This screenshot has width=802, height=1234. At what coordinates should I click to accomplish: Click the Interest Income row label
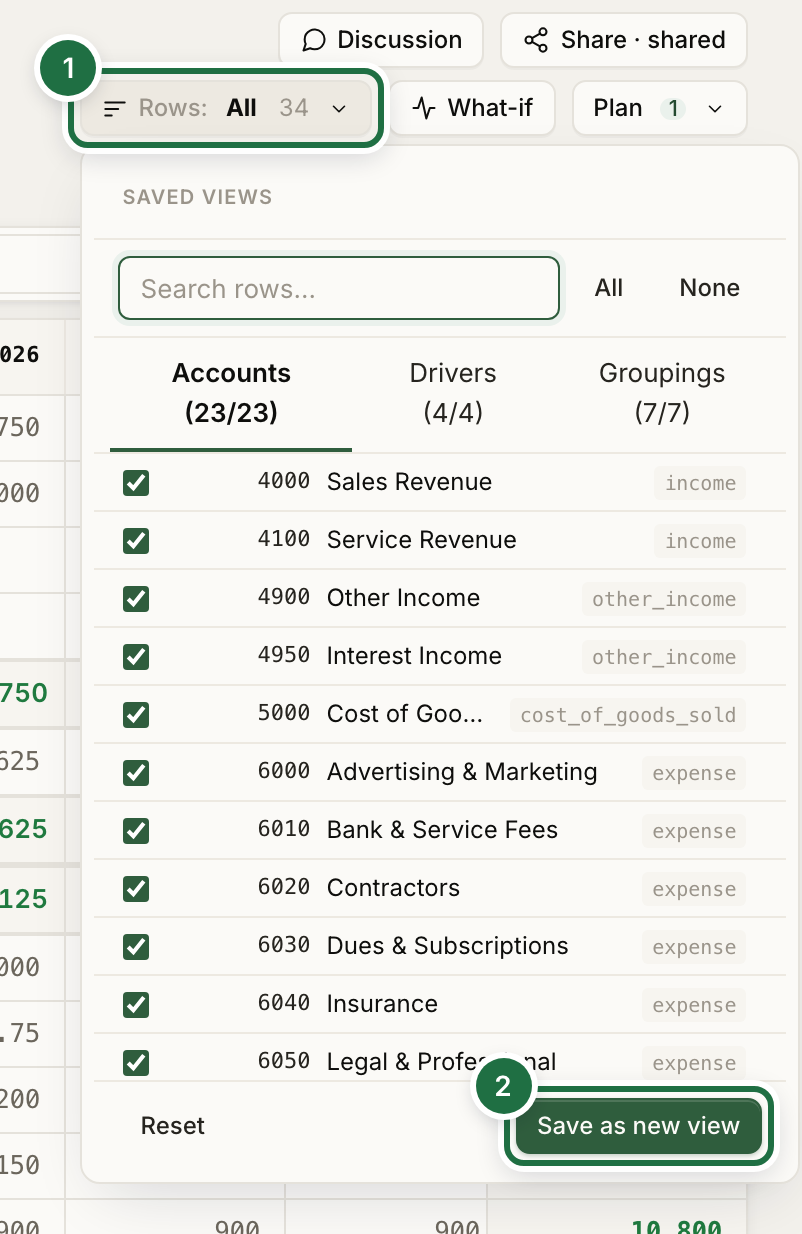tap(415, 656)
